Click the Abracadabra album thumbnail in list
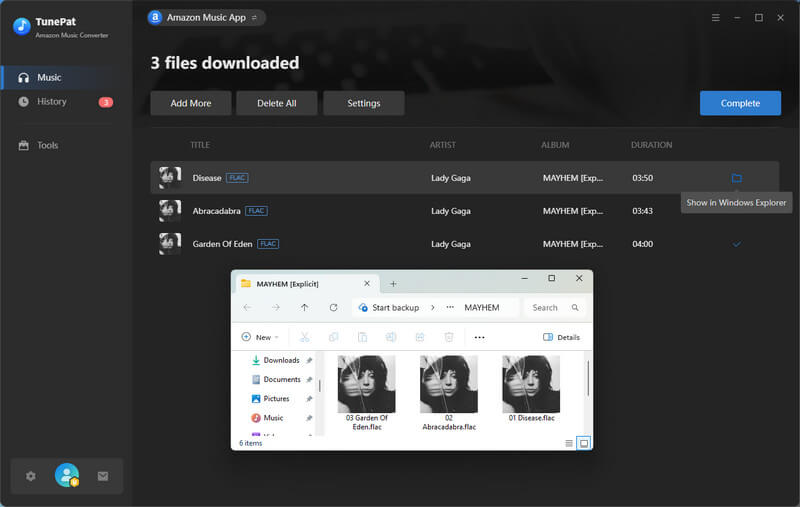 [x=170, y=211]
